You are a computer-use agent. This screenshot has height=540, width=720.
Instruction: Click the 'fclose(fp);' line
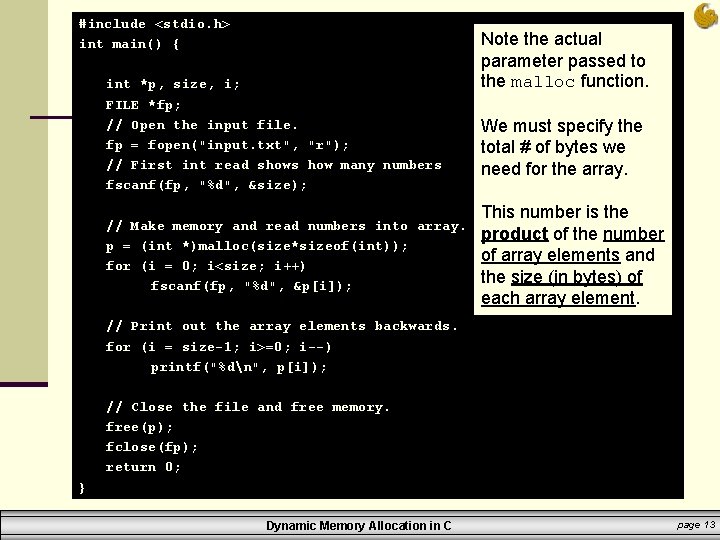pos(152,447)
